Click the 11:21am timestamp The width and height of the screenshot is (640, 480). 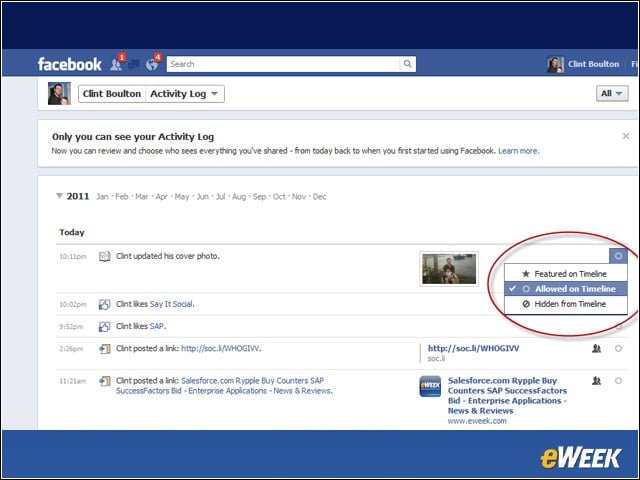coord(73,381)
